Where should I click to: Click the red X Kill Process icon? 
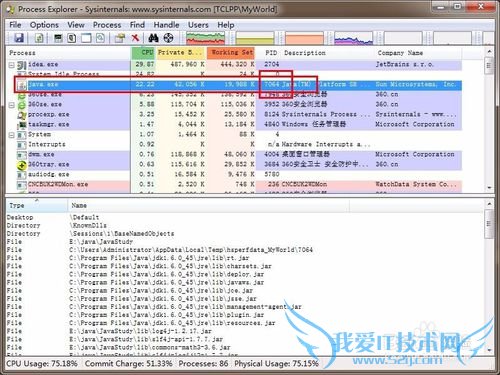coord(135,38)
